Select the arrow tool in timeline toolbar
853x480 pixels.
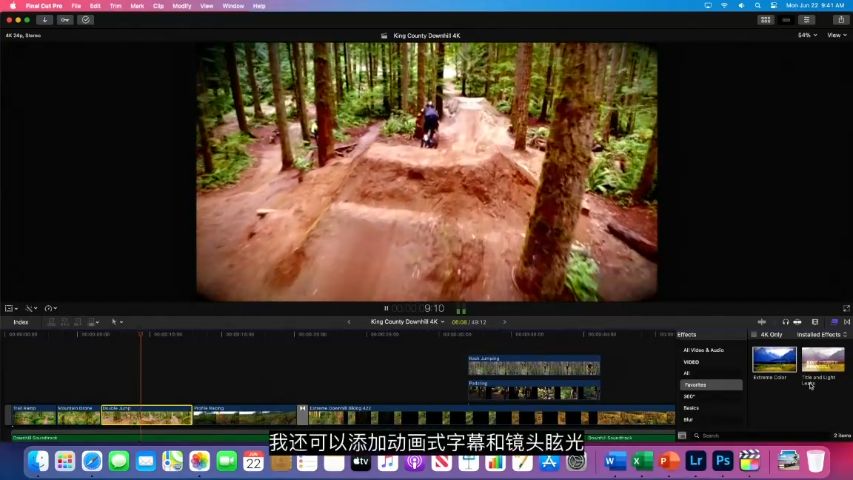tap(115, 322)
